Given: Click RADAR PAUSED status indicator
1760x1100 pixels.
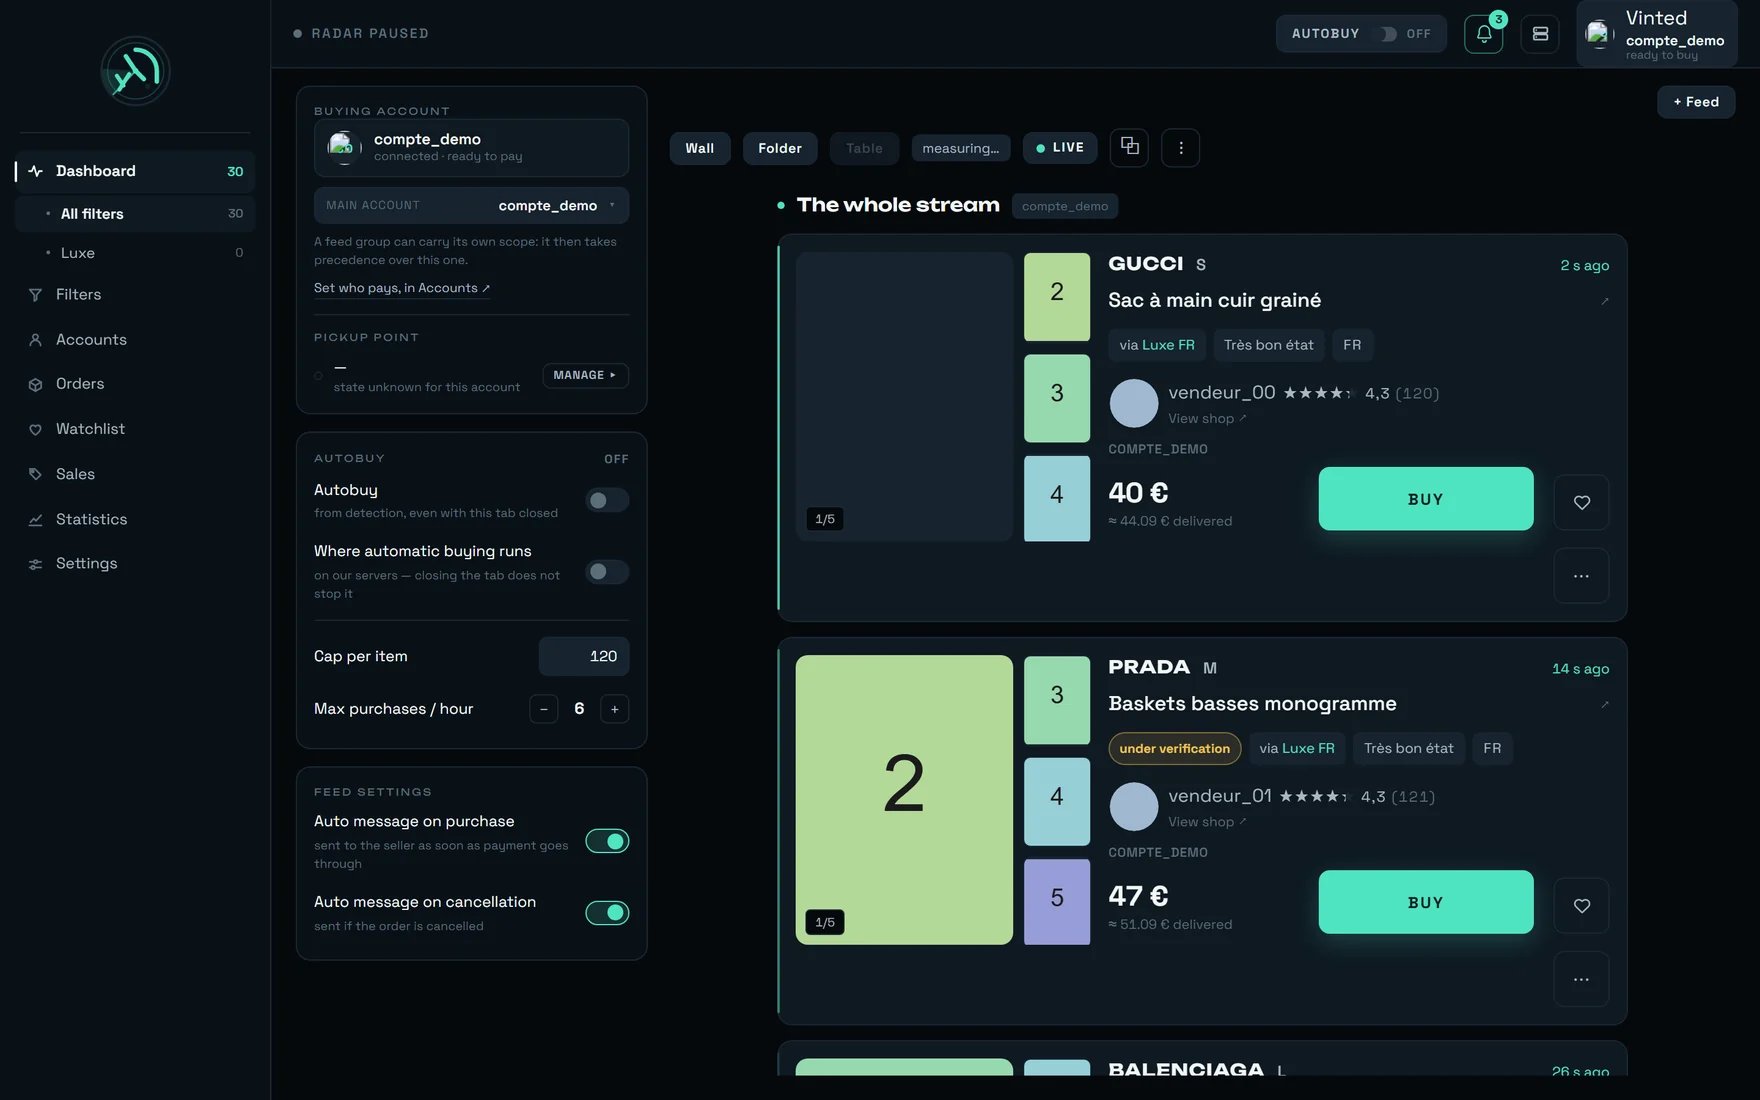Looking at the screenshot, I should pyautogui.click(x=361, y=34).
